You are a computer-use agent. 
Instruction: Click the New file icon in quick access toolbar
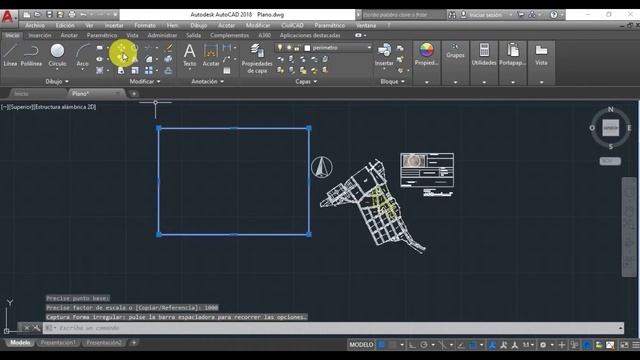tap(27, 15)
